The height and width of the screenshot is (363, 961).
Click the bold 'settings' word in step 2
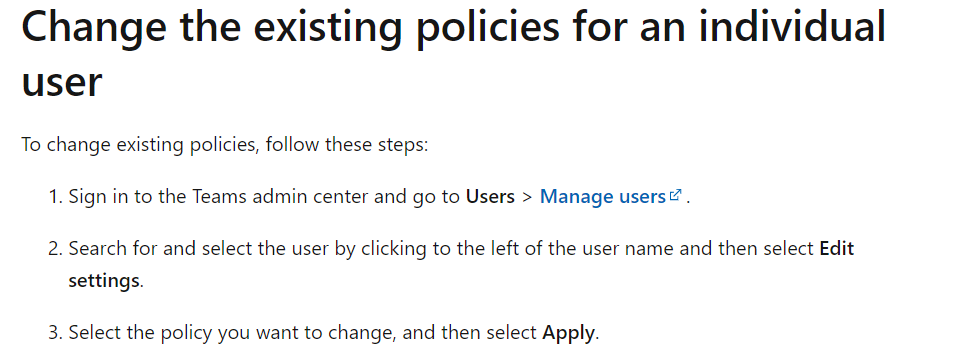point(104,281)
